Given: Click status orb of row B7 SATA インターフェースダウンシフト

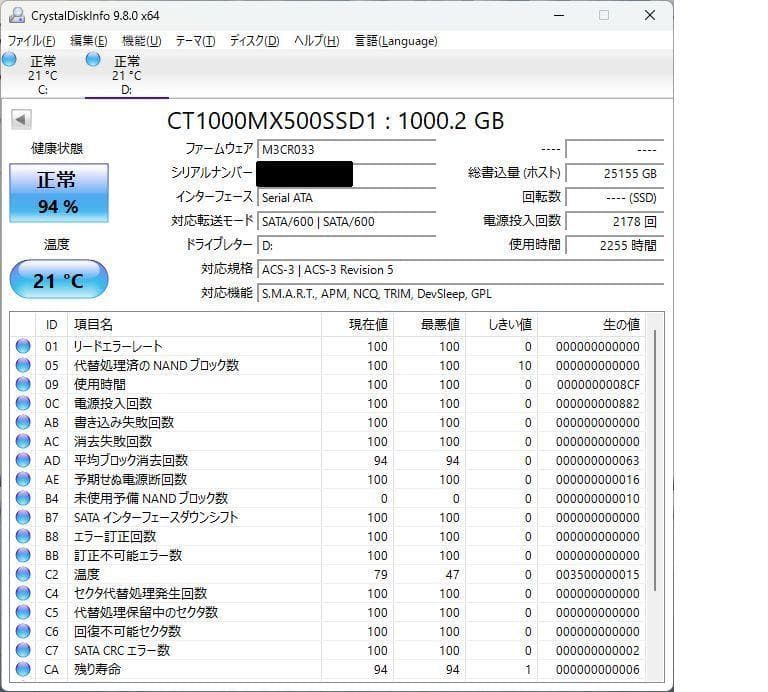Looking at the screenshot, I should [23, 517].
